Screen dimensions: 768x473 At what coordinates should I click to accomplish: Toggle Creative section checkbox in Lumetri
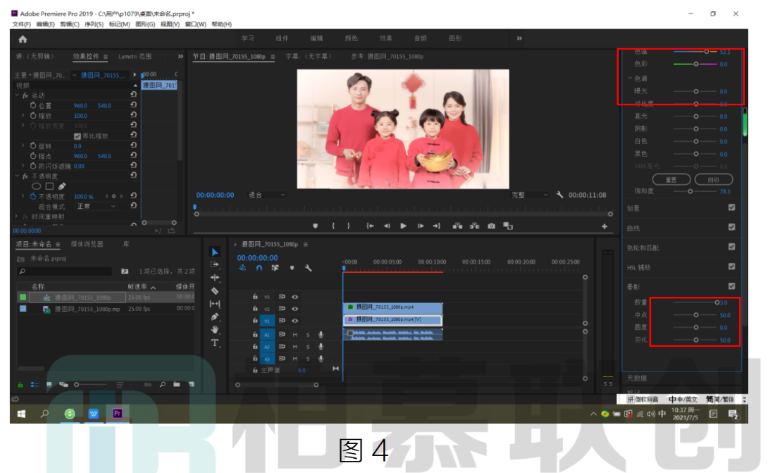[732, 208]
